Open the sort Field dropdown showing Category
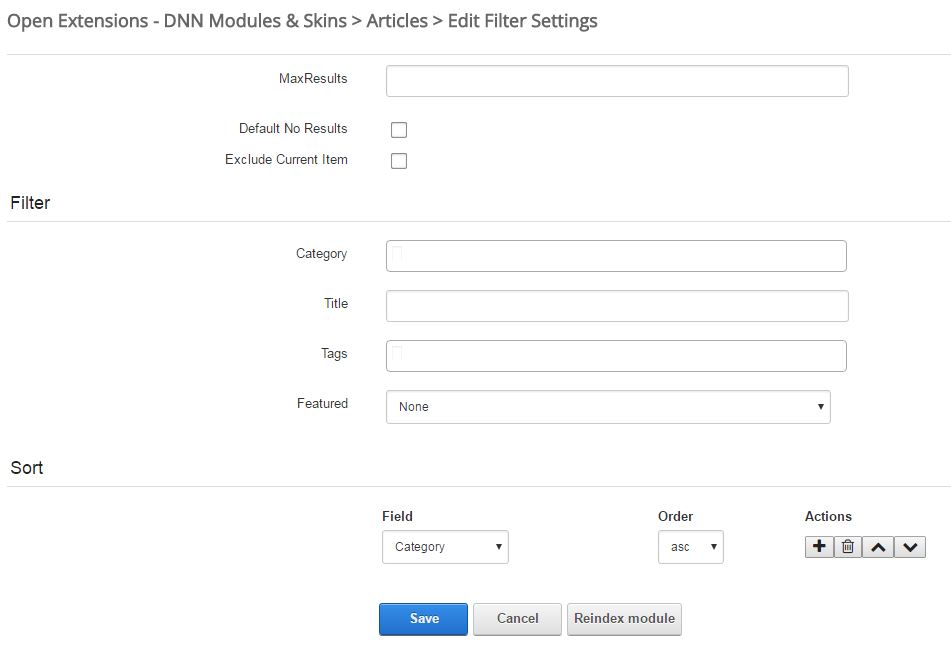The image size is (951, 666). coord(445,547)
